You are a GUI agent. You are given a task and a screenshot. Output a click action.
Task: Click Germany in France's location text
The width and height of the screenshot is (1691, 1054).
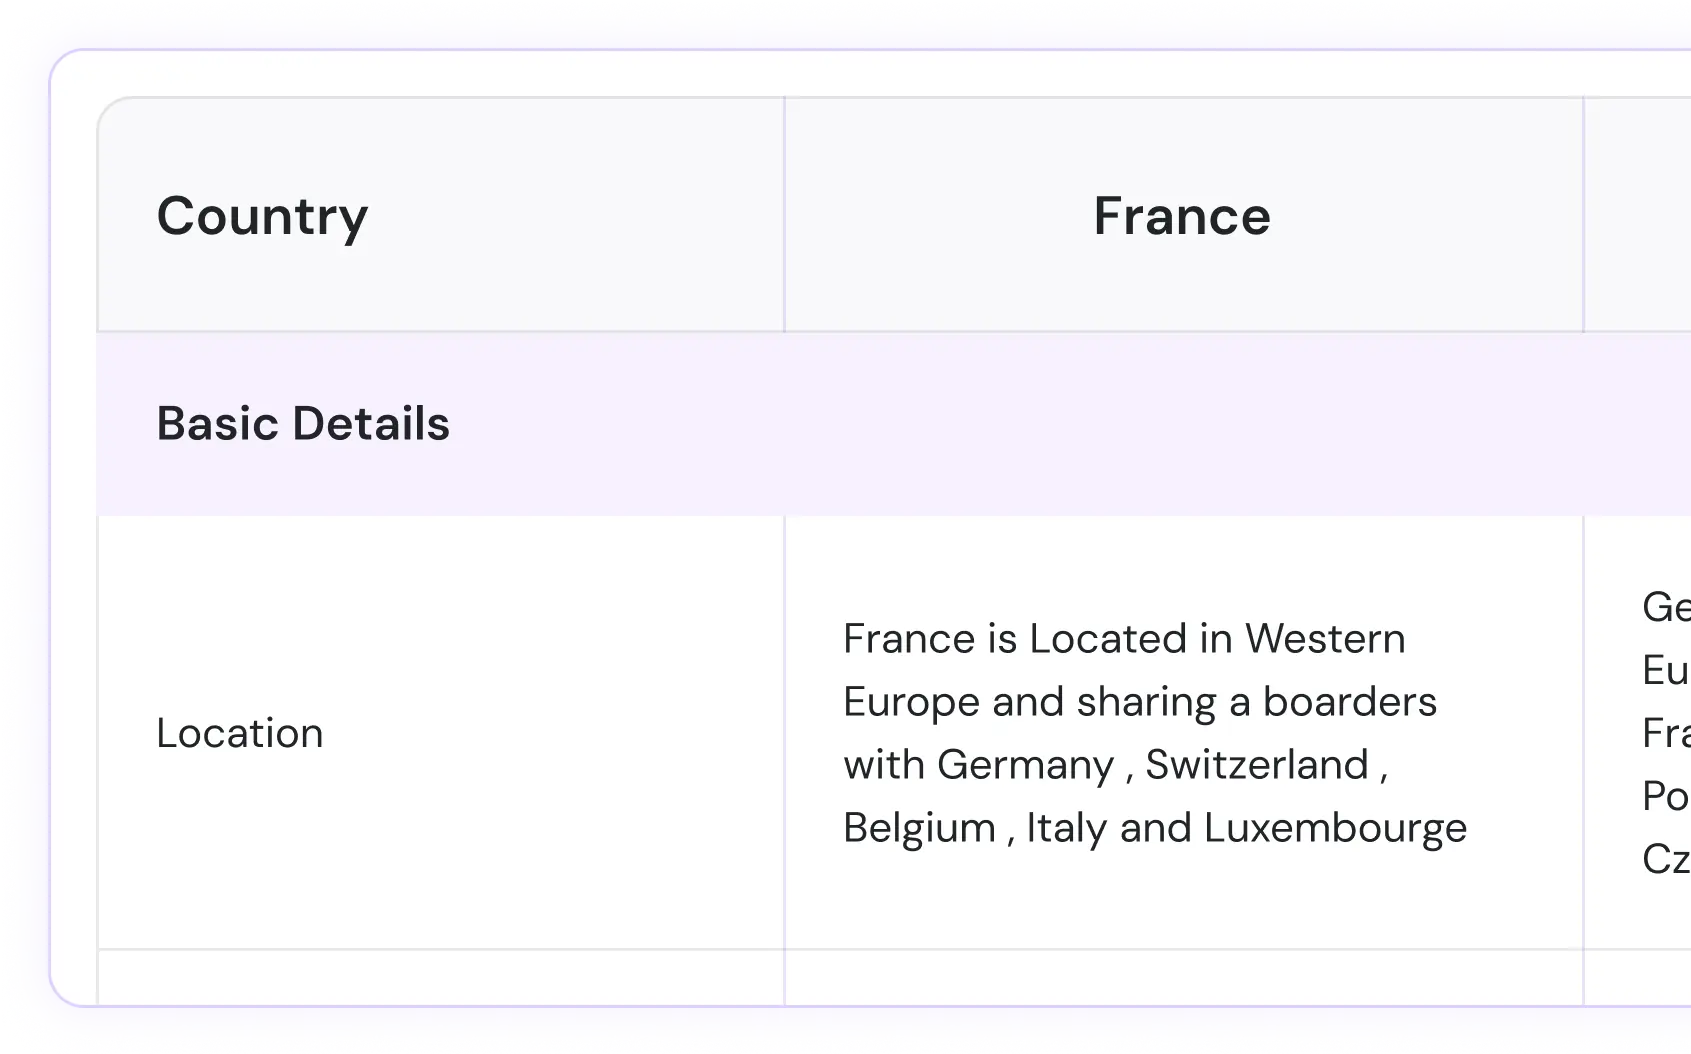1025,765
